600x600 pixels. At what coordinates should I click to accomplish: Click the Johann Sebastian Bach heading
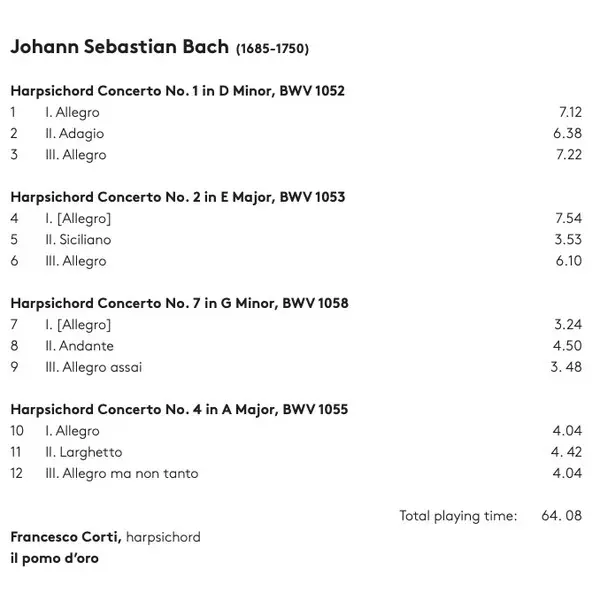(x=119, y=49)
